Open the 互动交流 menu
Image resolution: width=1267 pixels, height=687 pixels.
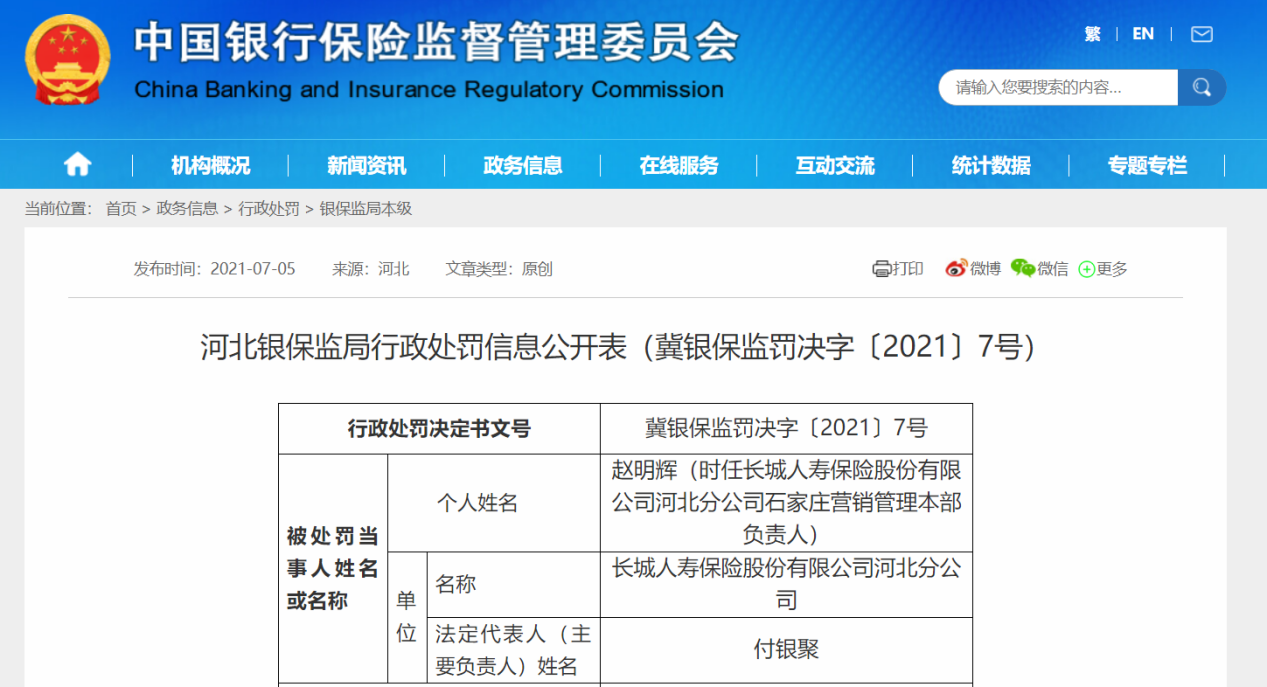(x=835, y=165)
